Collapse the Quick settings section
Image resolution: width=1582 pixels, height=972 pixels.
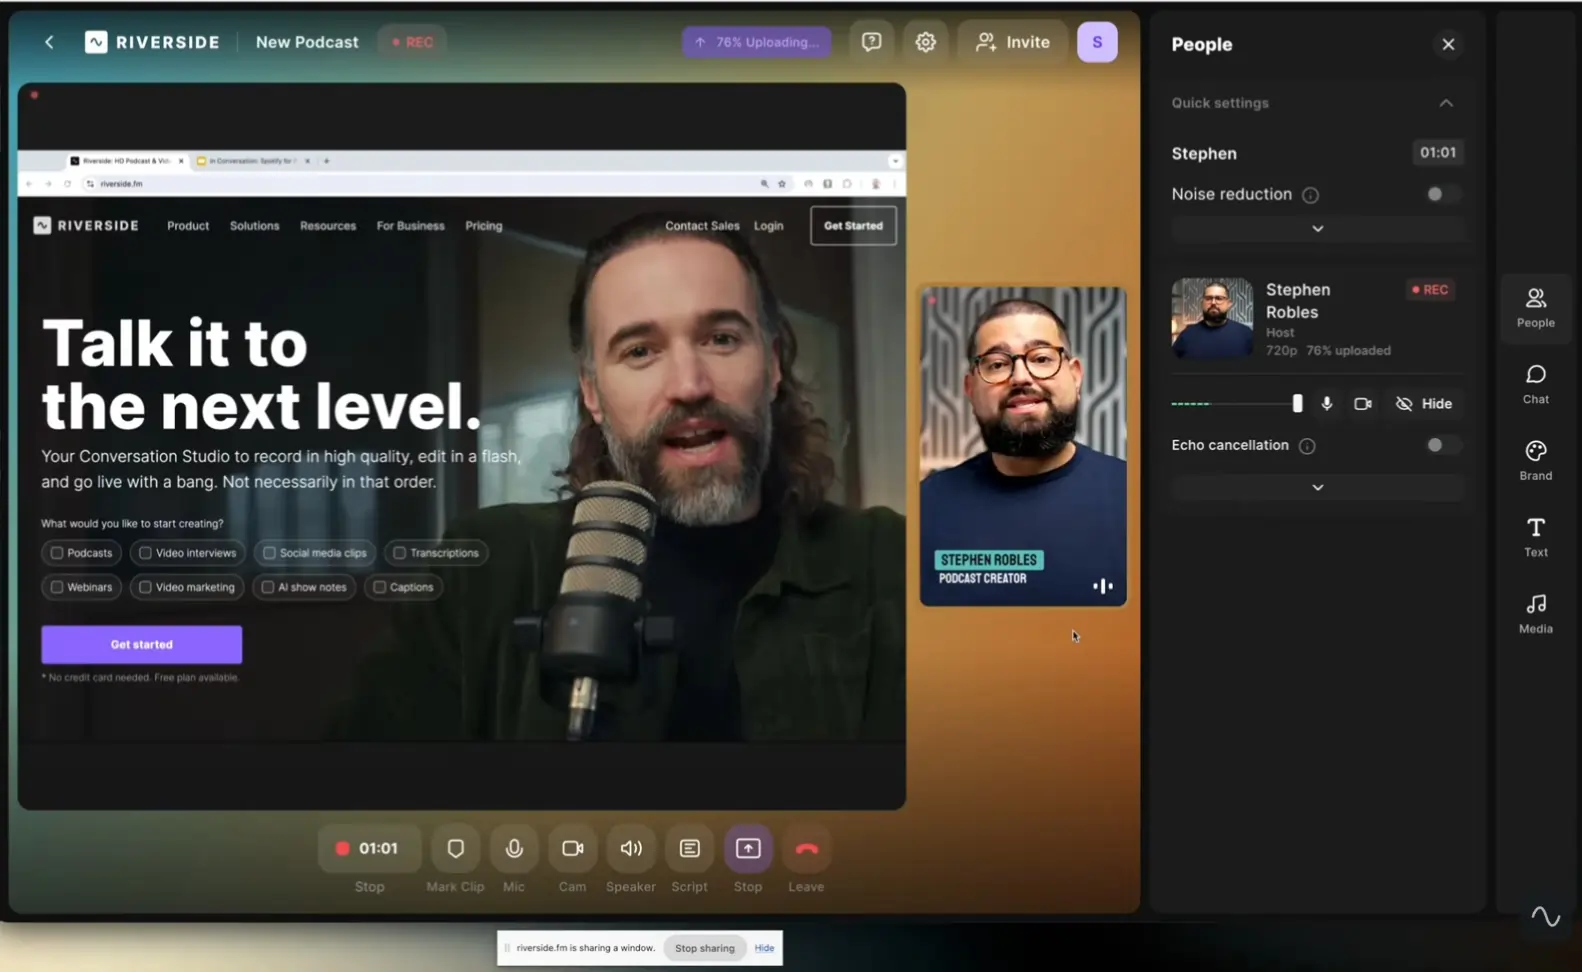point(1446,103)
